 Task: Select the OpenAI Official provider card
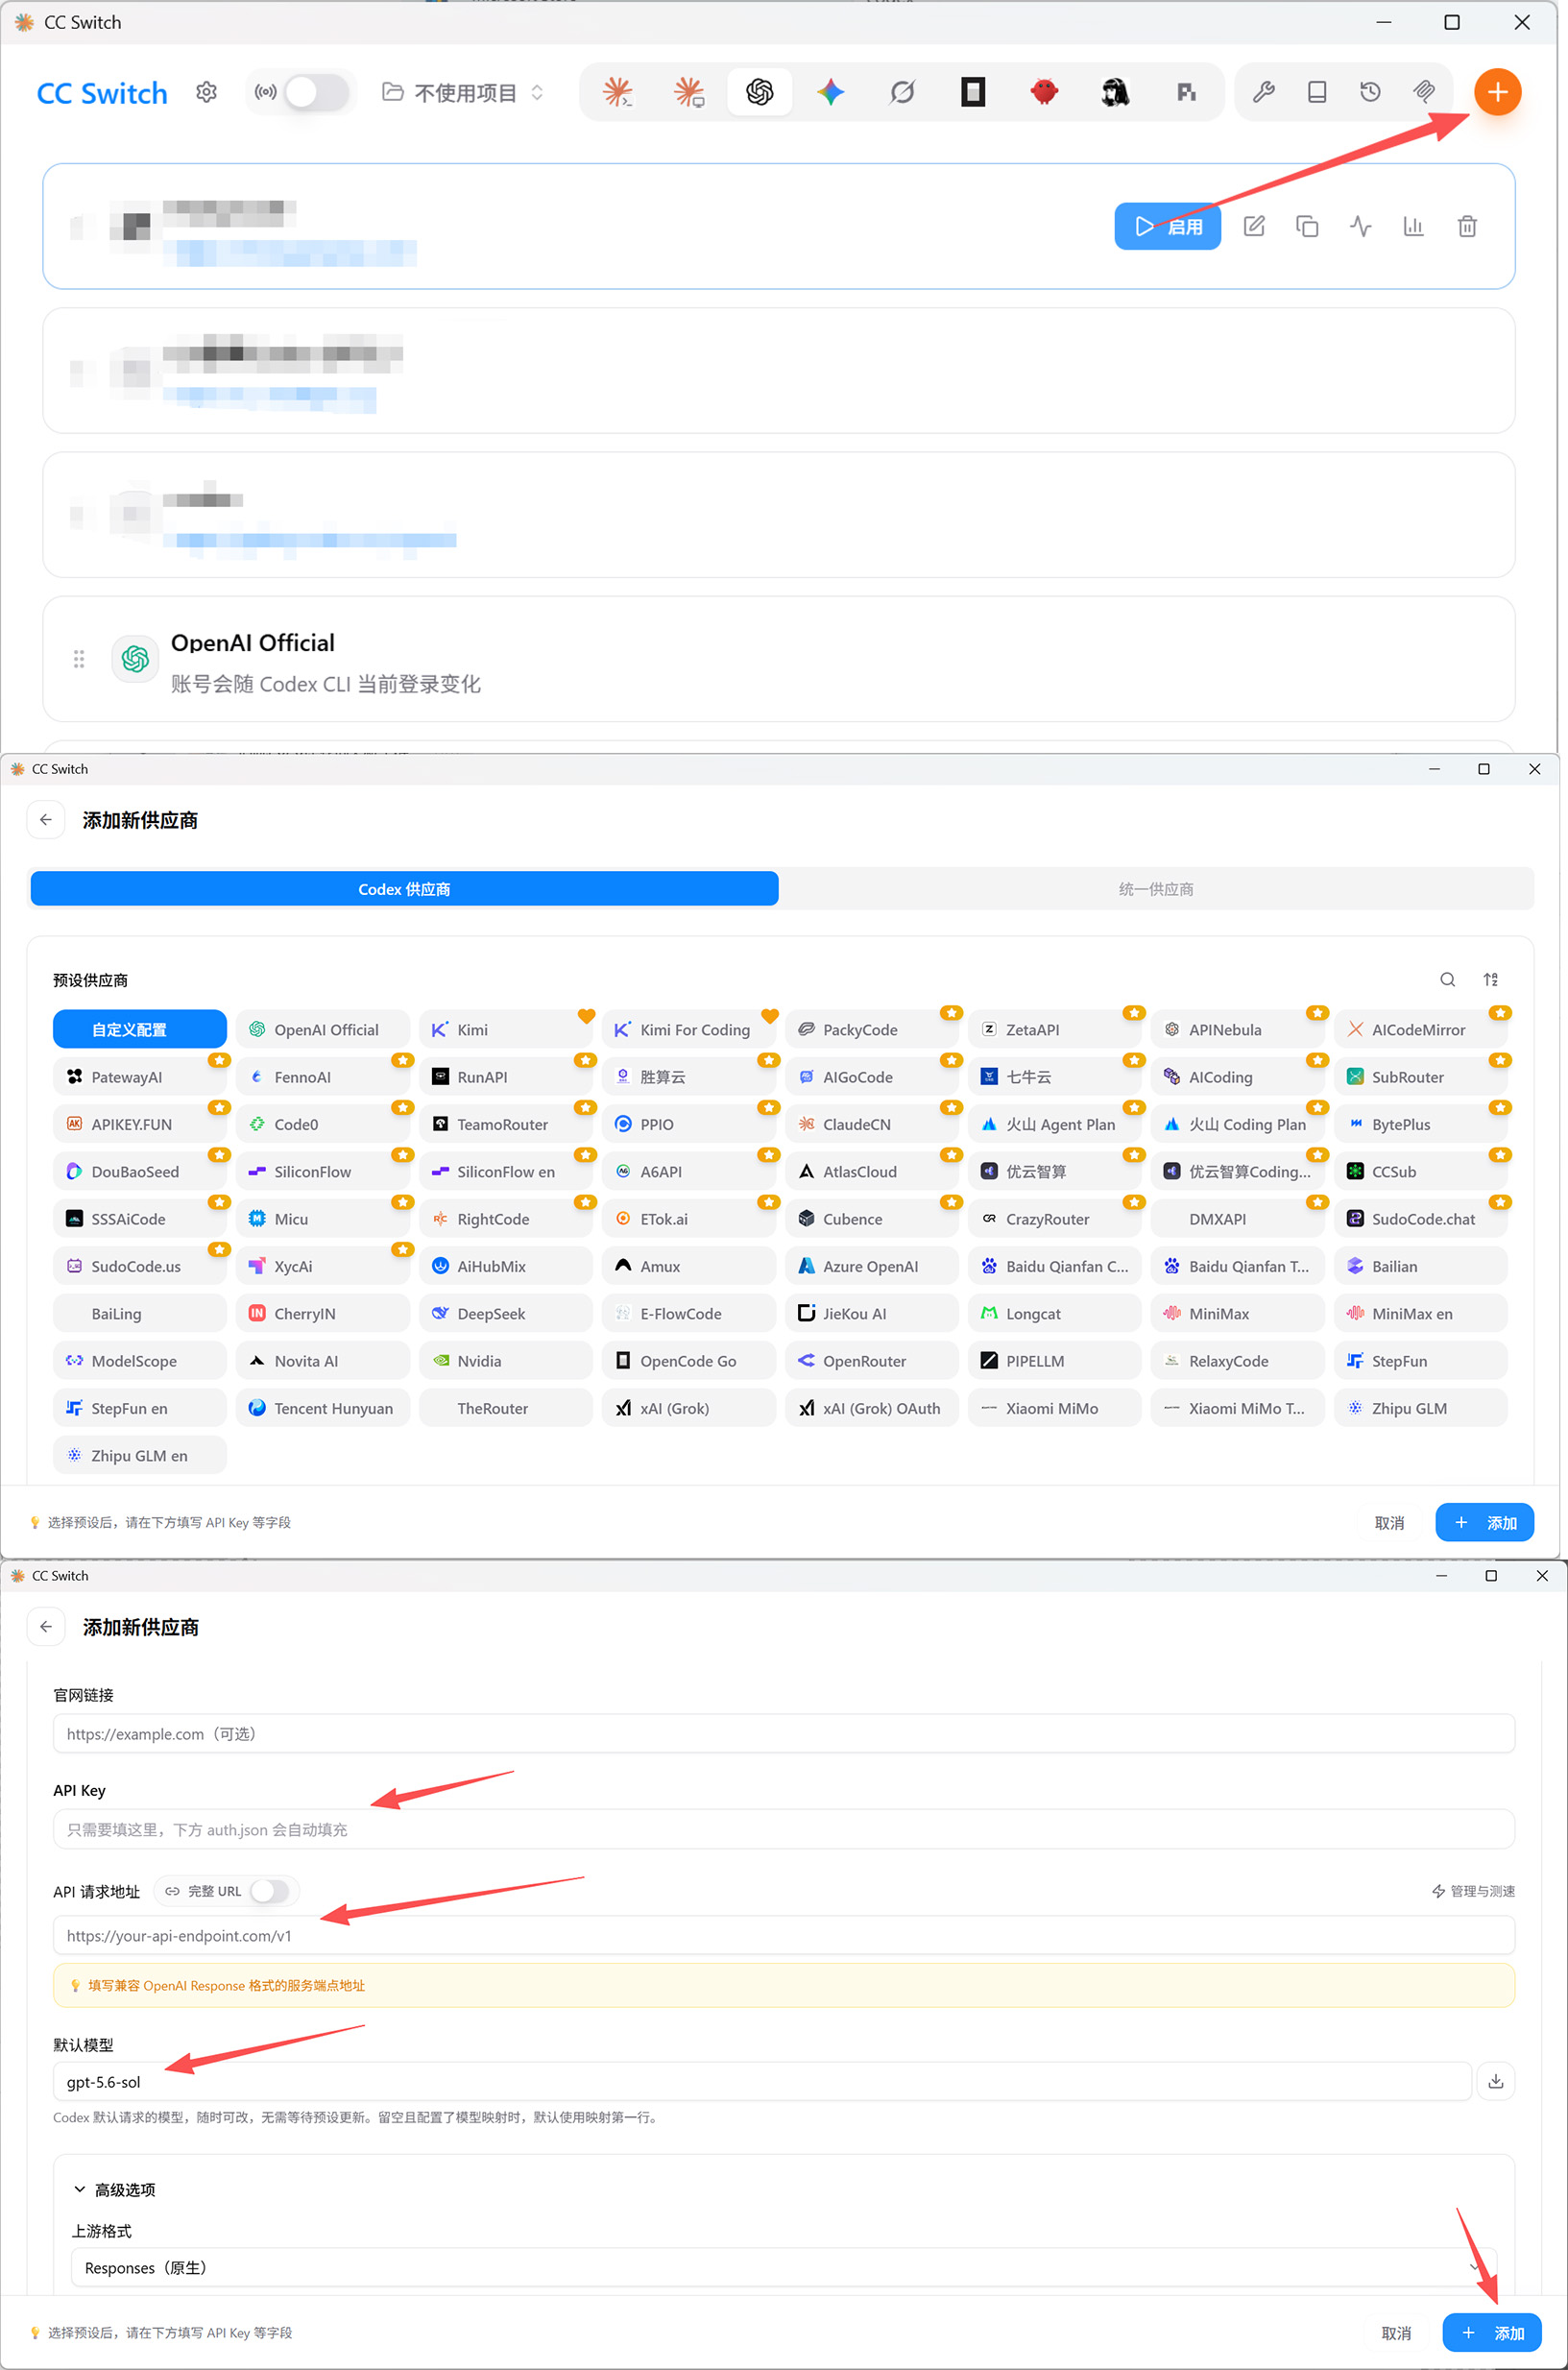[x=778, y=660]
